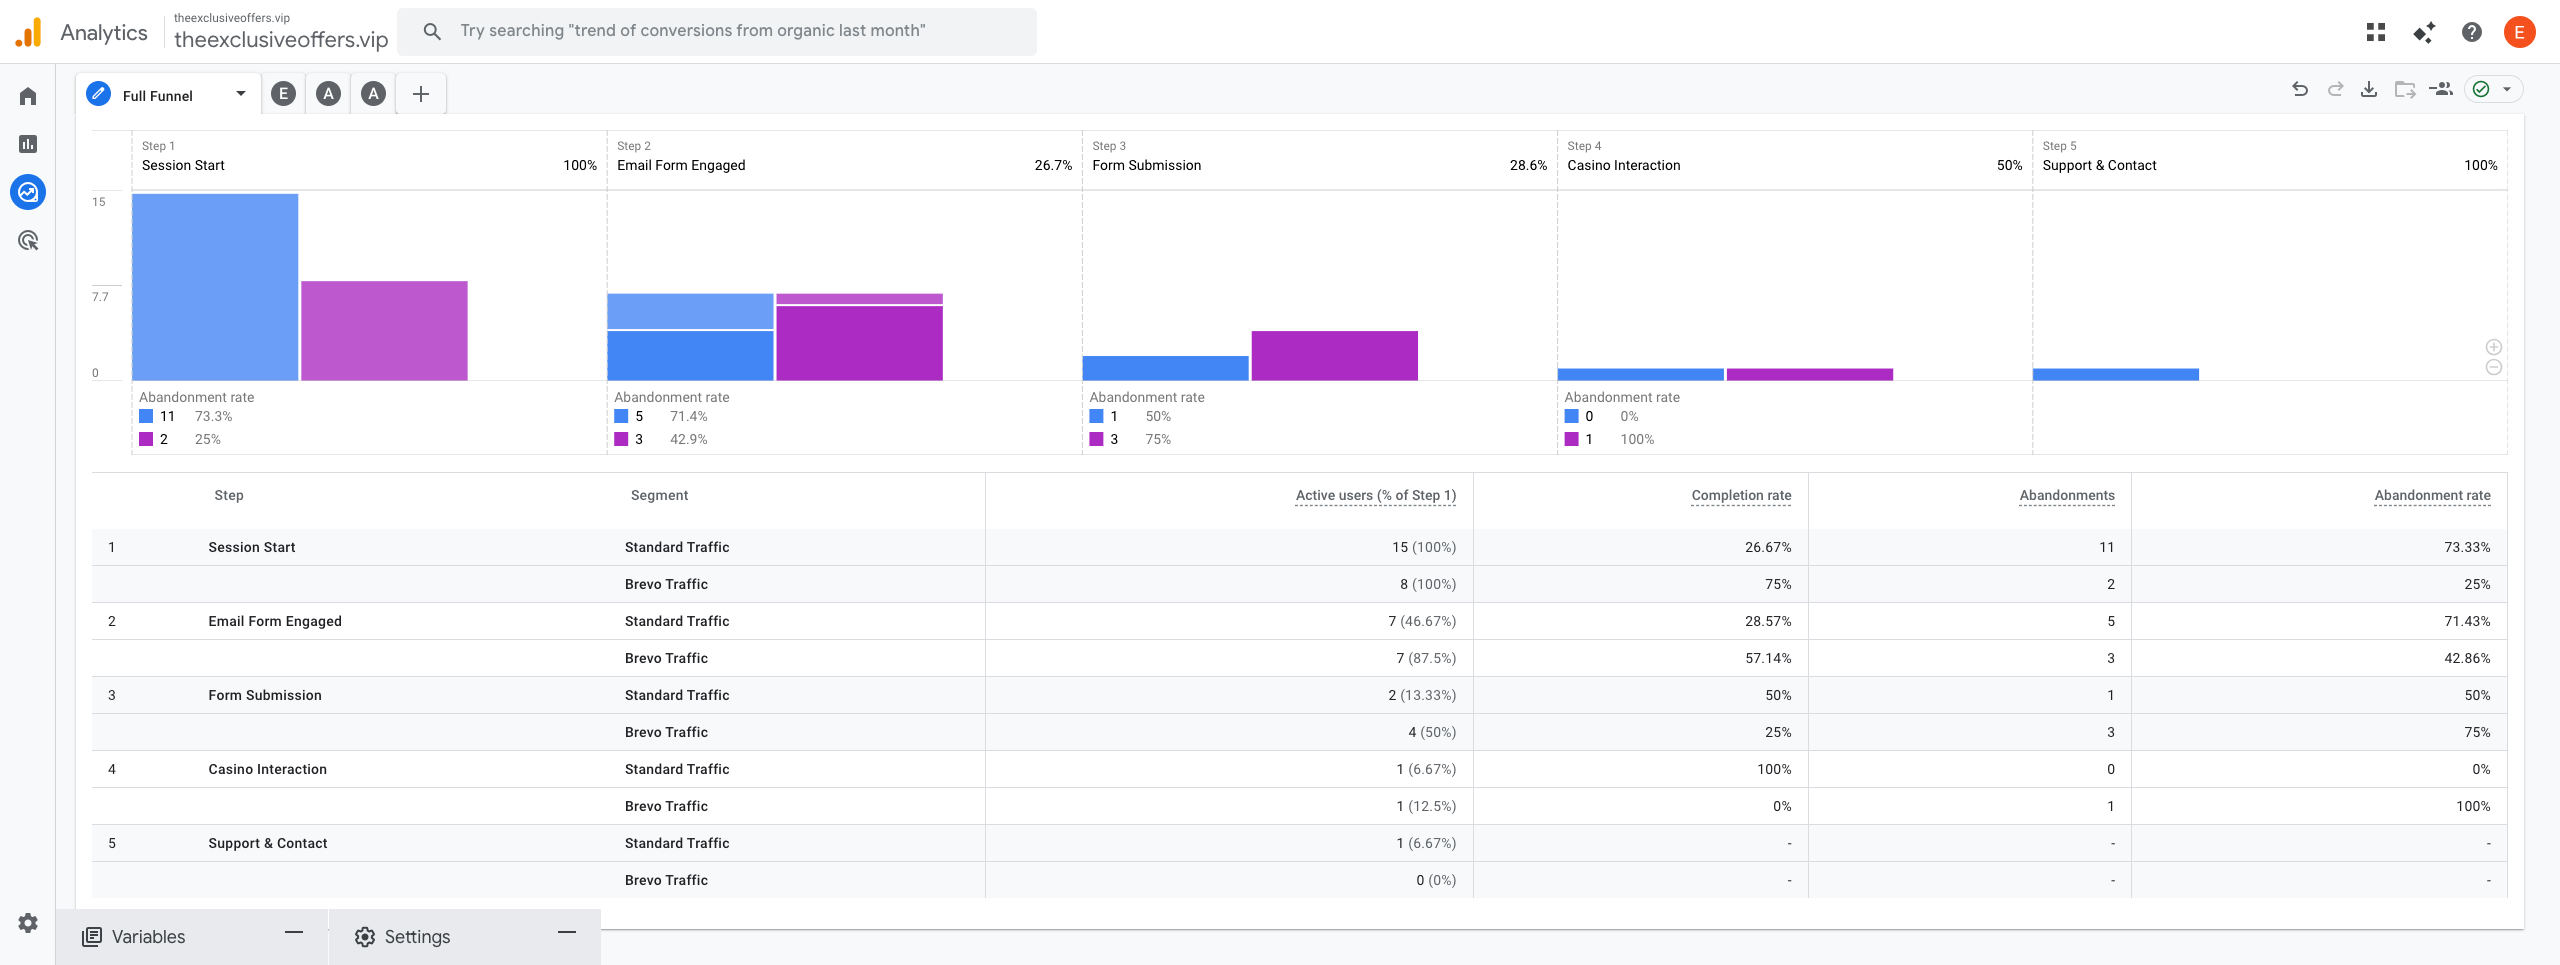The height and width of the screenshot is (965, 2560).
Task: Click the search magnifier icon
Action: (x=432, y=31)
